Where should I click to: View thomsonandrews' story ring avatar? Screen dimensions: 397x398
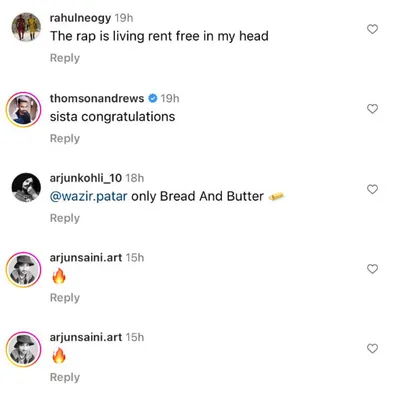(23, 110)
